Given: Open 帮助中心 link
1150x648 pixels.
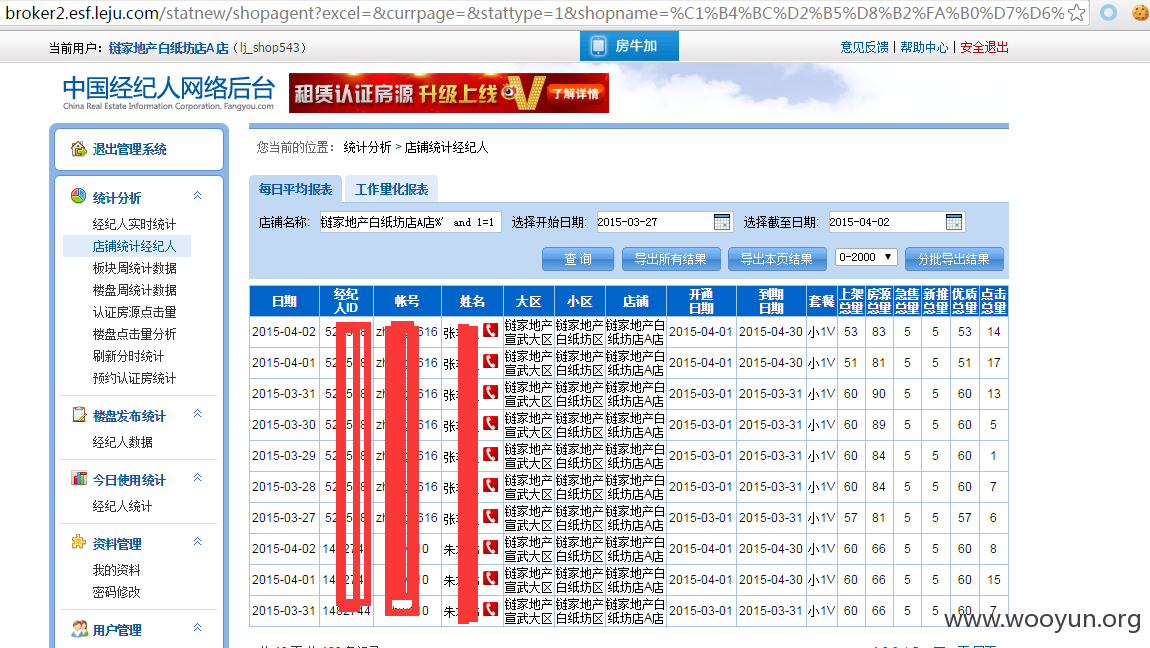Looking at the screenshot, I should 924,47.
